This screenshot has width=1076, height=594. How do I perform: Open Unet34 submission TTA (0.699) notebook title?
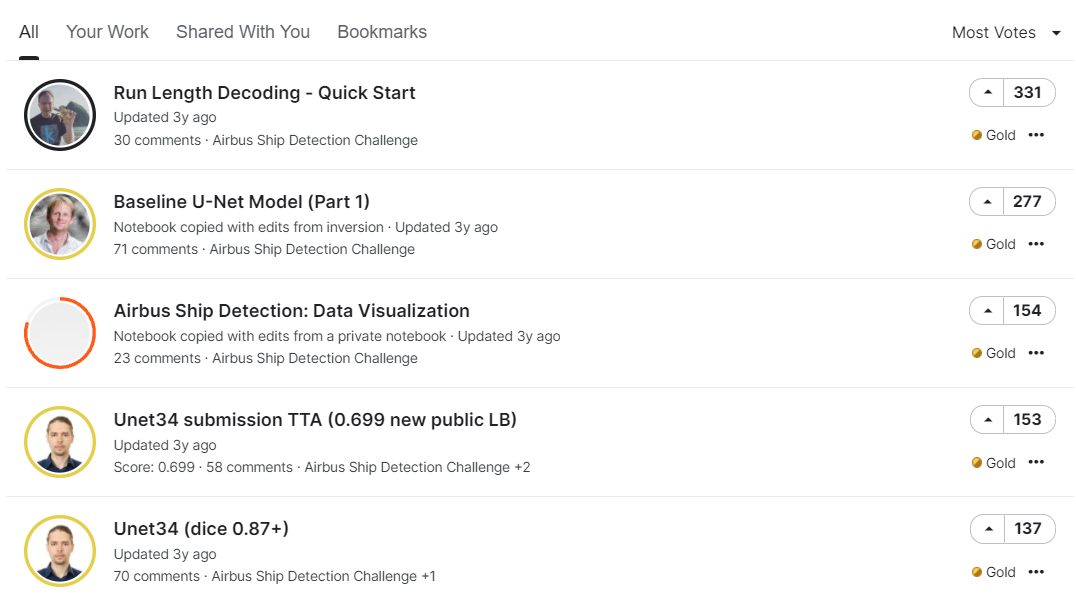coord(315,420)
